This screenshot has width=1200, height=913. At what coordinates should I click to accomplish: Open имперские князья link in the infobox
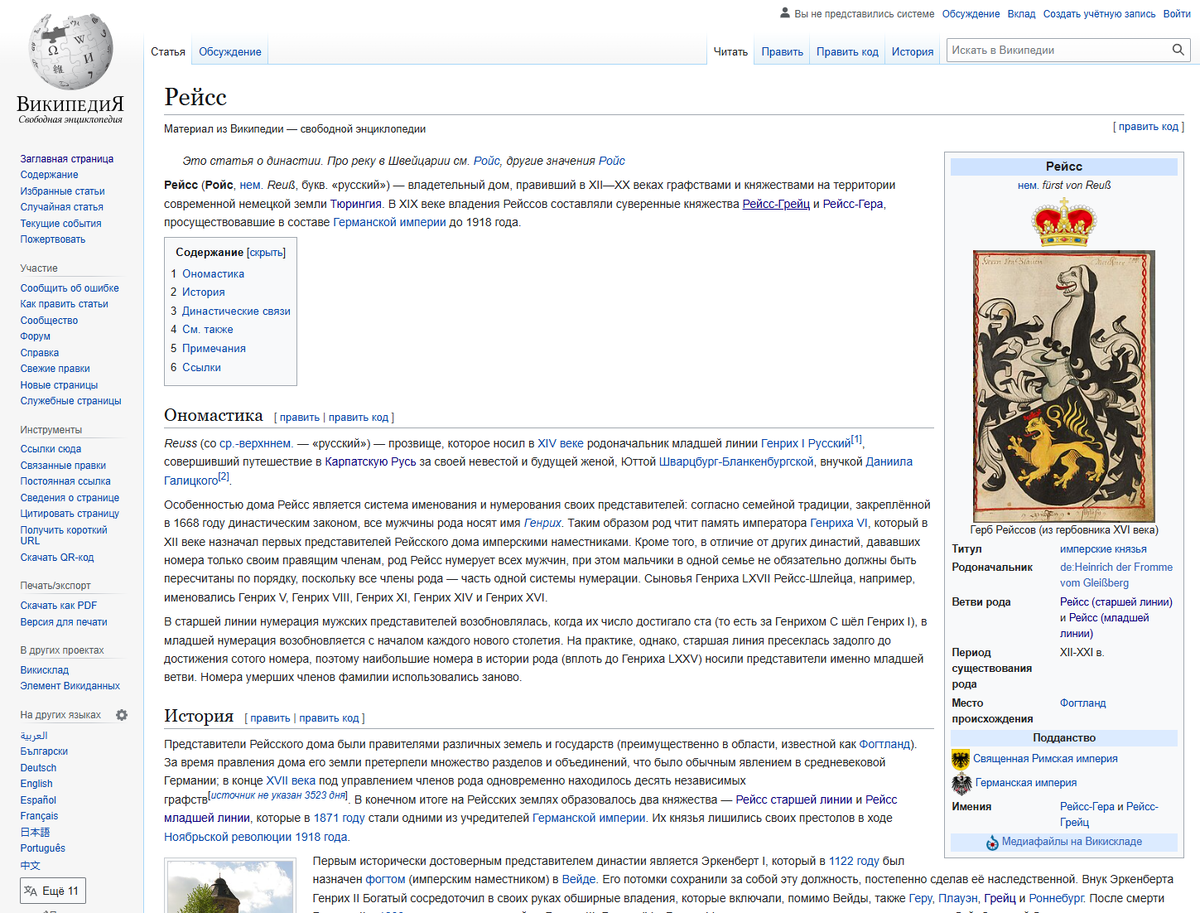(x=1103, y=549)
